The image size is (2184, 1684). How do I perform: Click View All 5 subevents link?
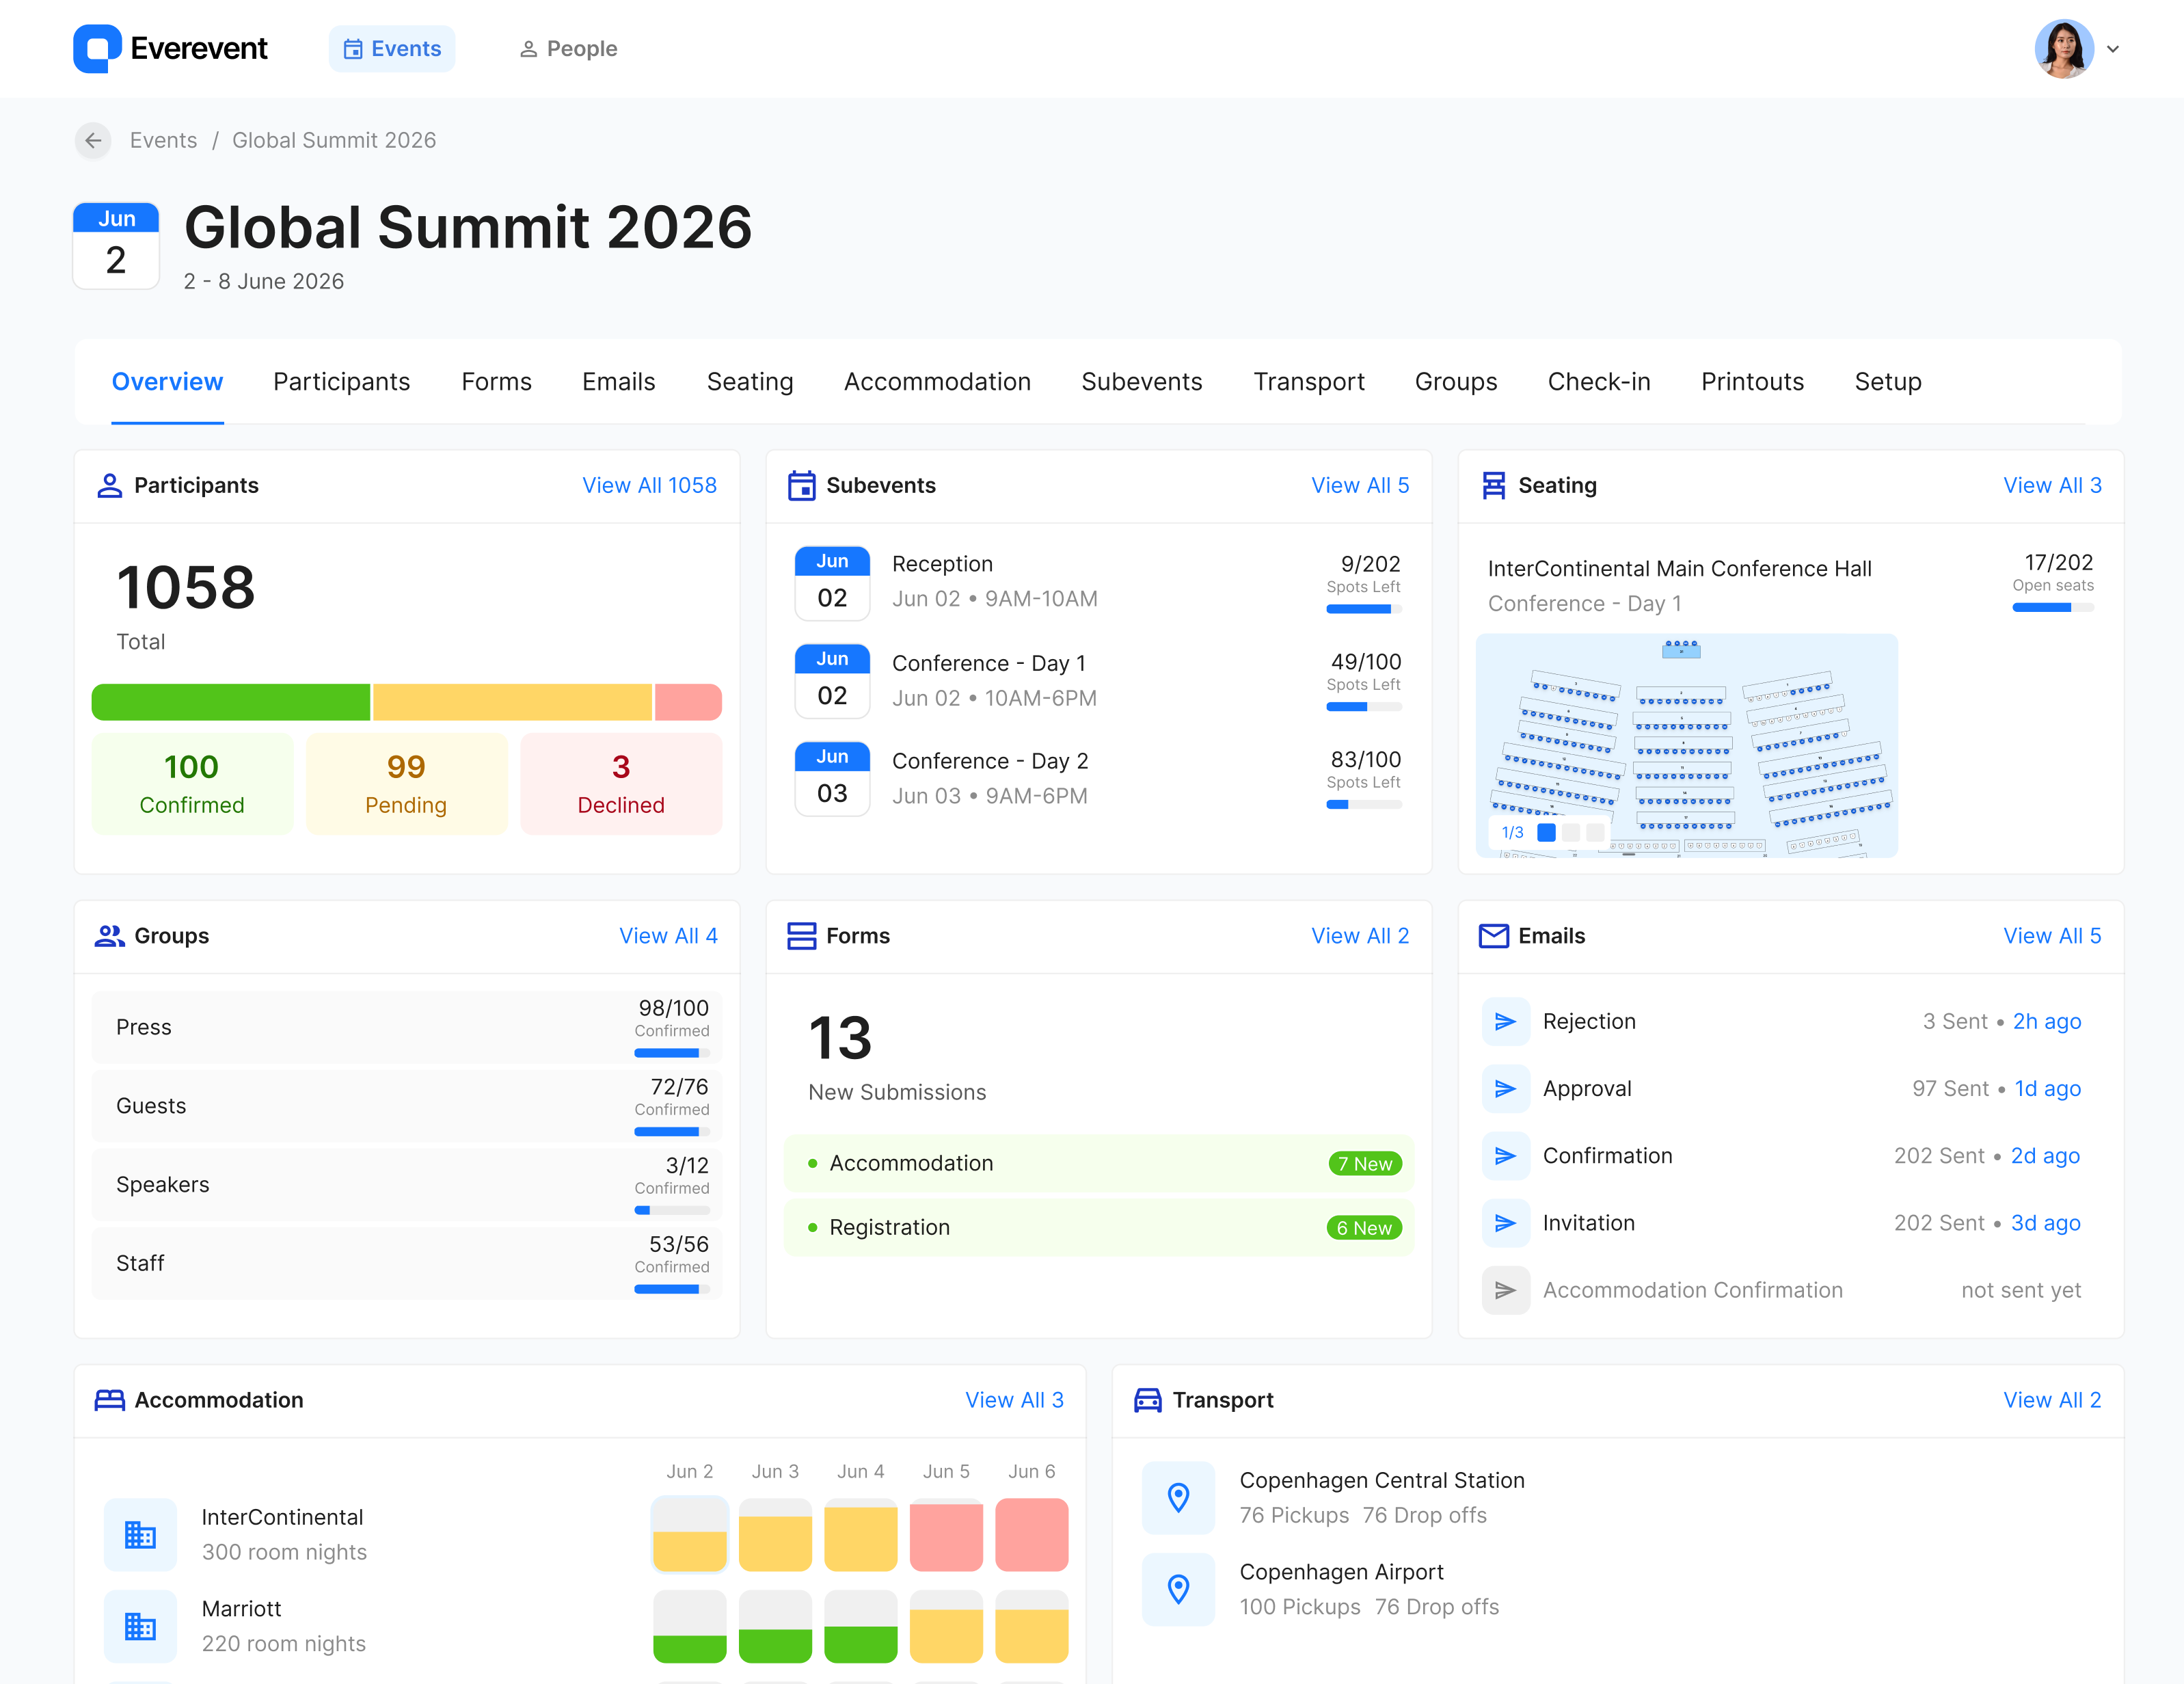pyautogui.click(x=1360, y=485)
